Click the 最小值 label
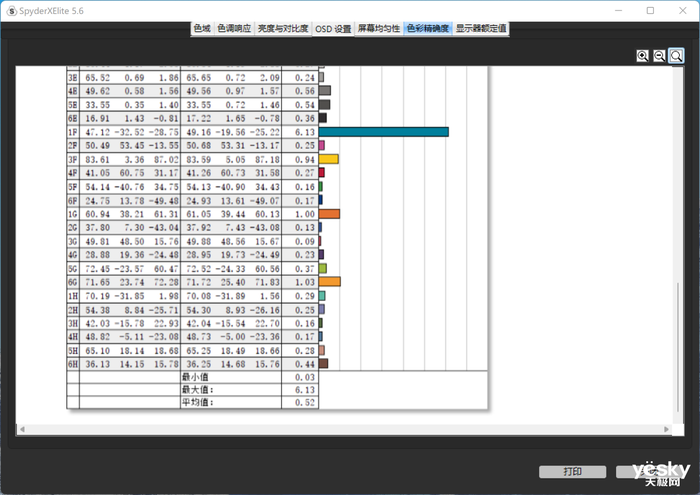 click(x=195, y=377)
